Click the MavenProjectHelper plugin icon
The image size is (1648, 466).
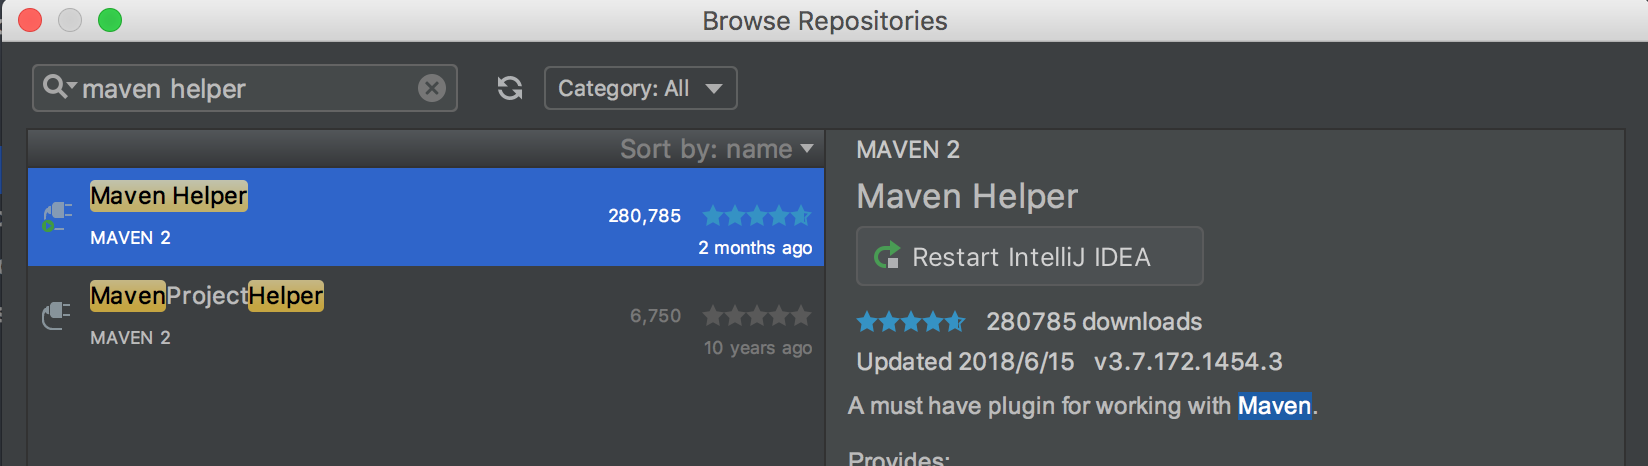(56, 316)
